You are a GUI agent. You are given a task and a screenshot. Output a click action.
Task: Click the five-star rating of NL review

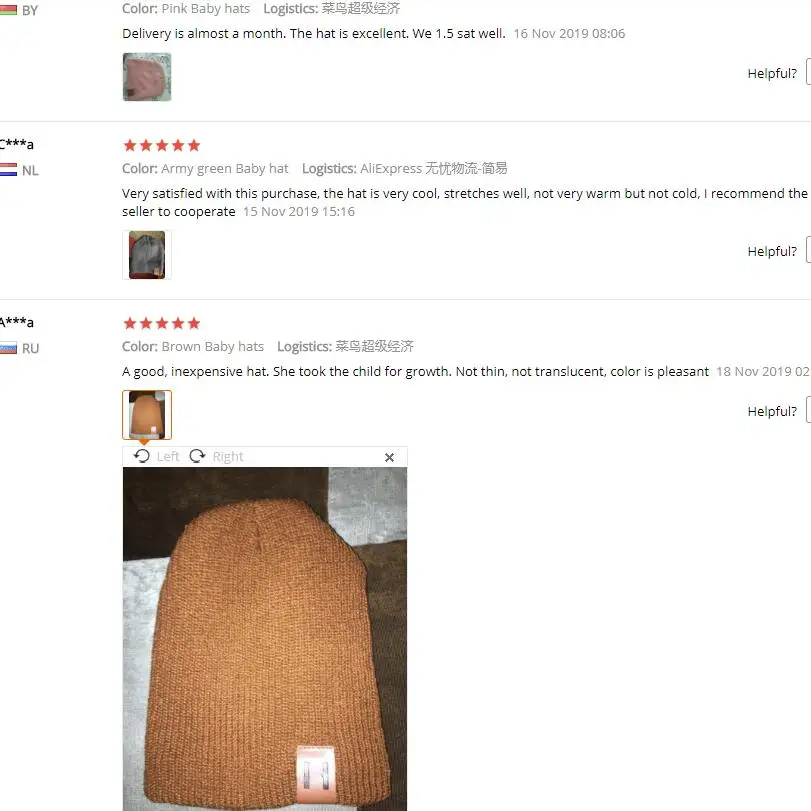pos(162,145)
